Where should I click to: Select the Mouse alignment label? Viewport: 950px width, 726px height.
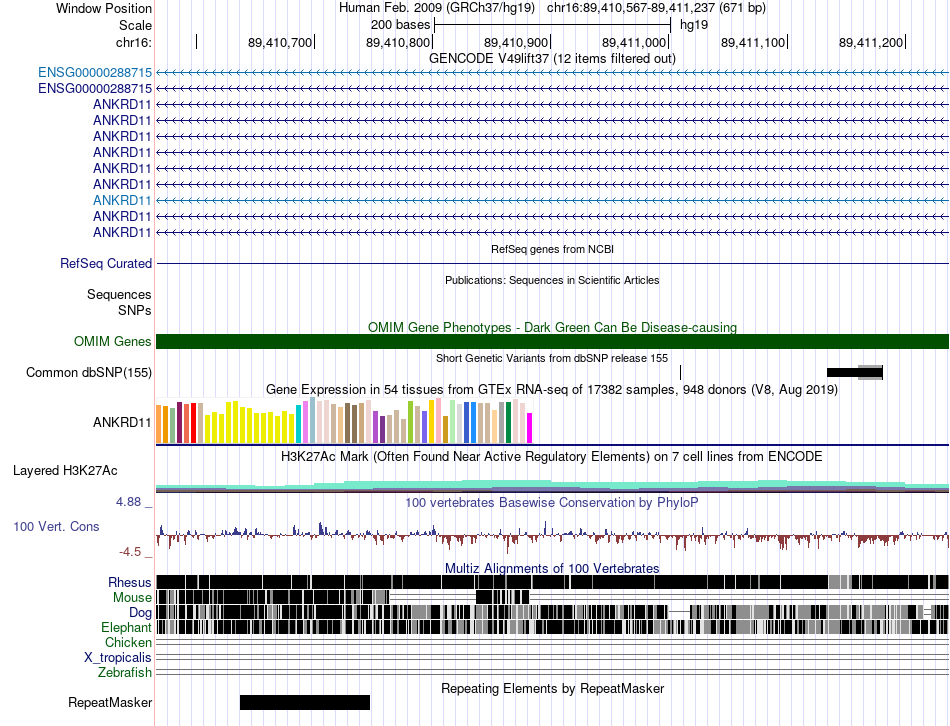tap(131, 598)
